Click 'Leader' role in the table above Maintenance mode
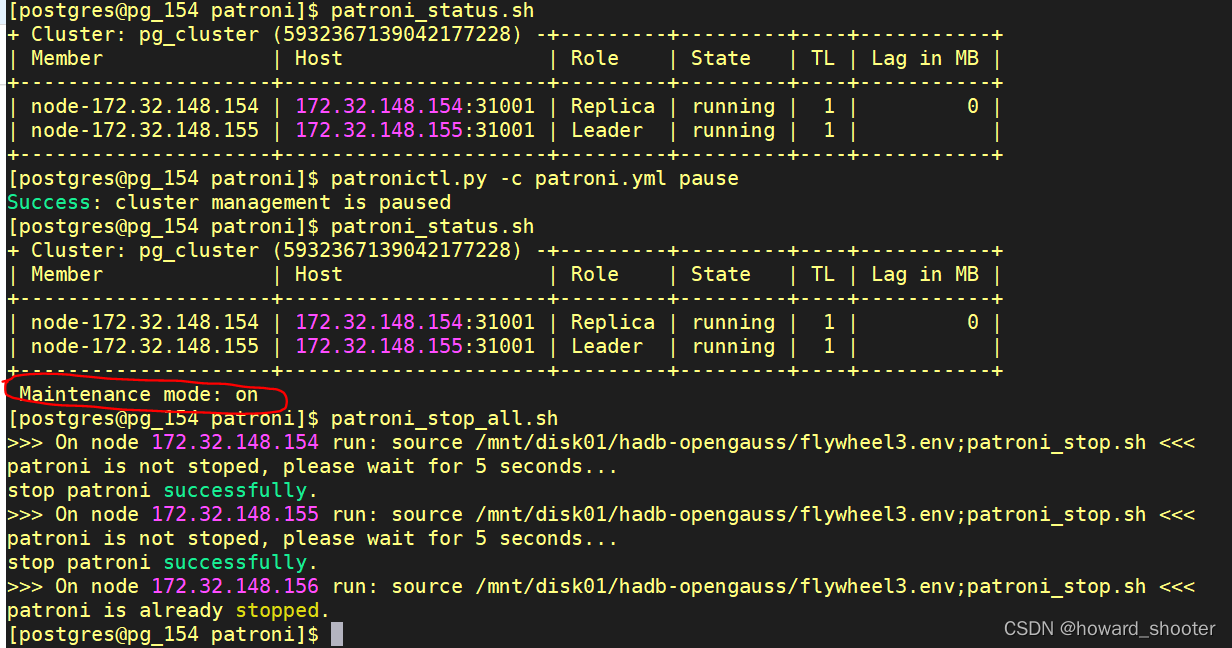Viewport: 1232px width, 648px height. pyautogui.click(x=607, y=347)
